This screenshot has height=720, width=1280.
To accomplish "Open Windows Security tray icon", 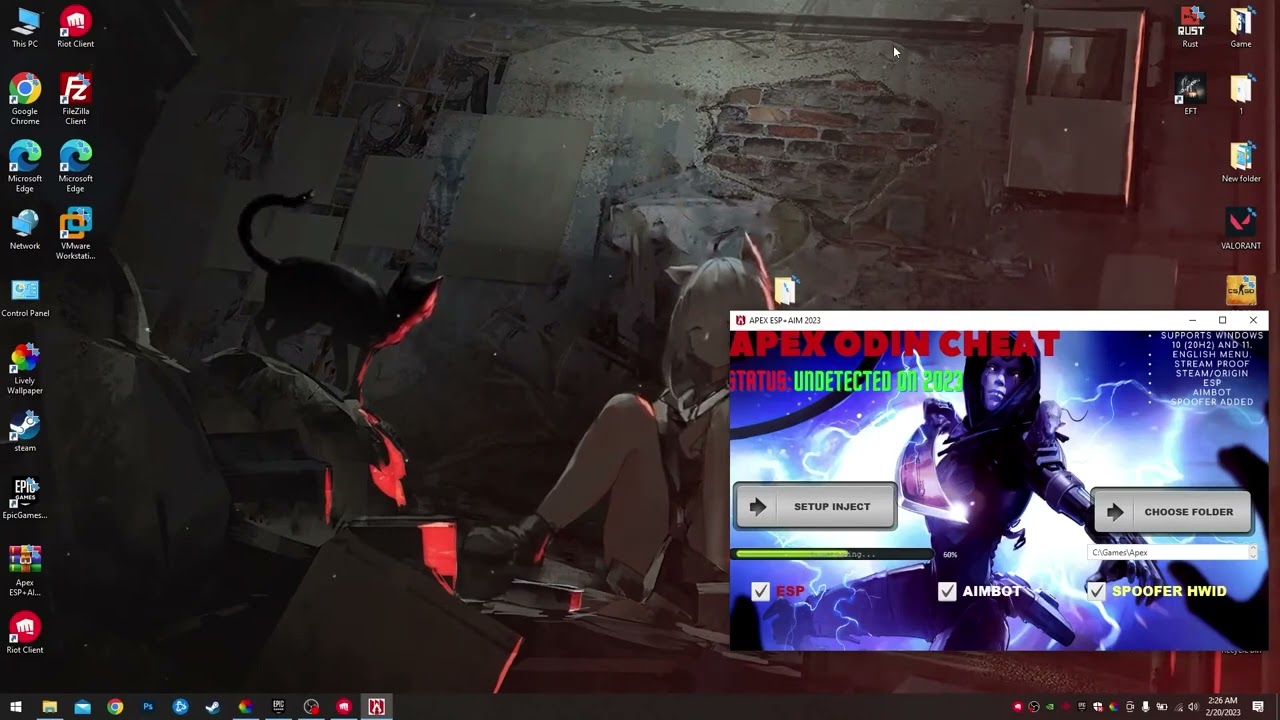I will [1098, 707].
